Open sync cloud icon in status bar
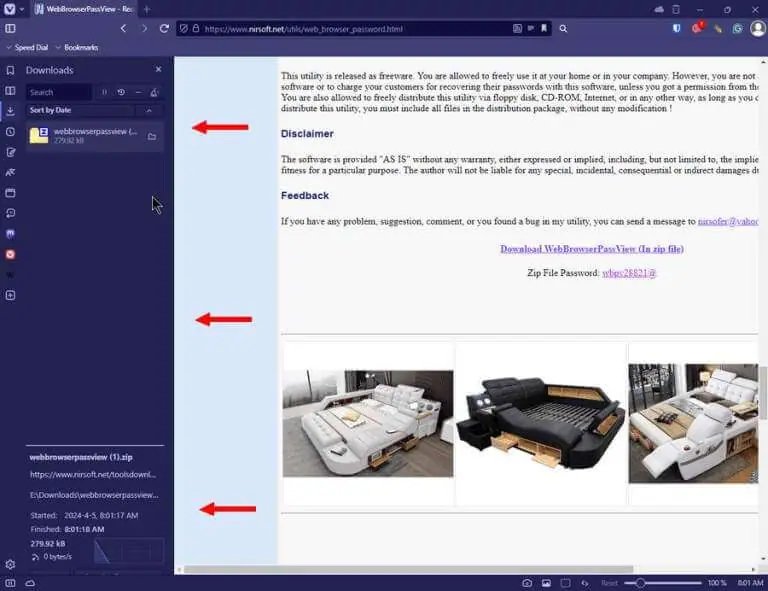Screen dimensions: 768x591 (30, 583)
